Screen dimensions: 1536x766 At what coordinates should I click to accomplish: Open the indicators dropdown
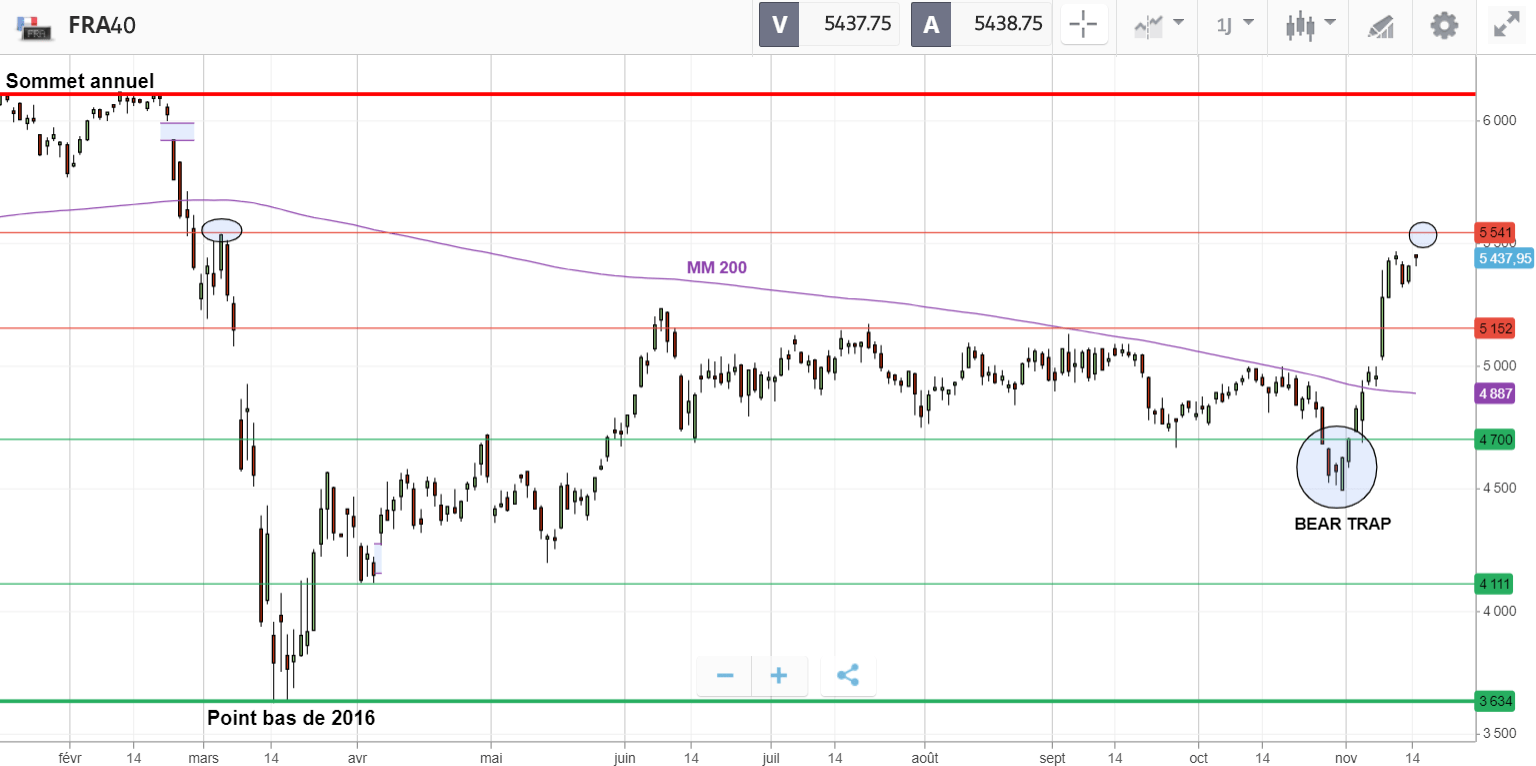pos(1159,25)
